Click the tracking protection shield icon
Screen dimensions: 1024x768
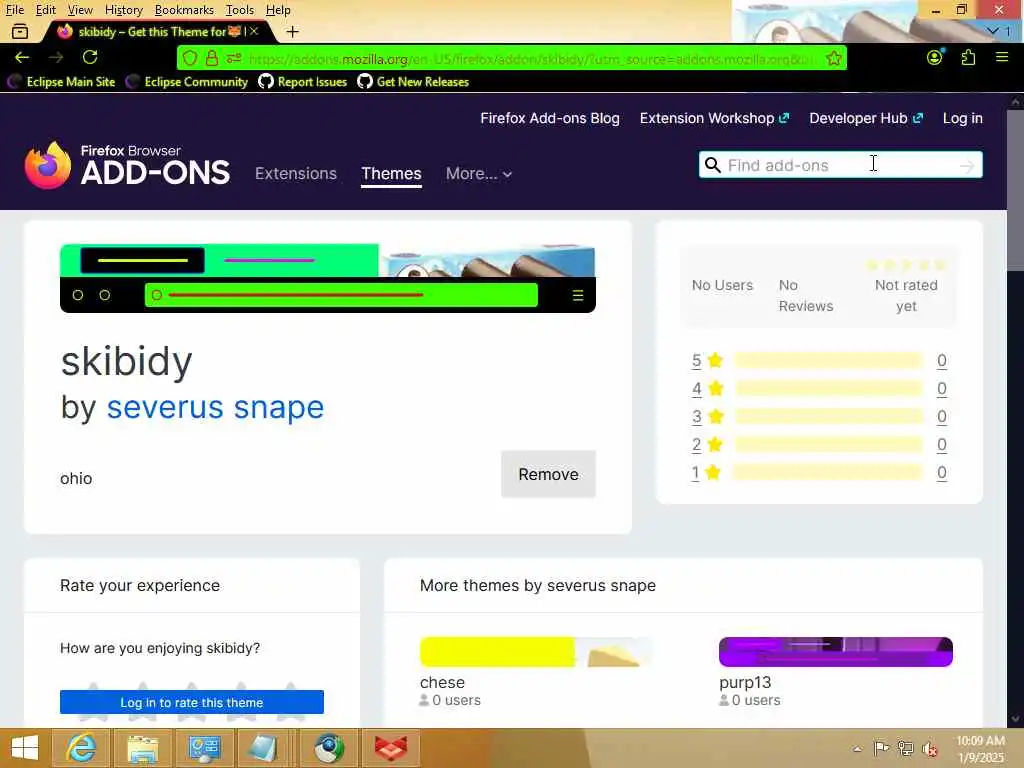click(x=190, y=59)
